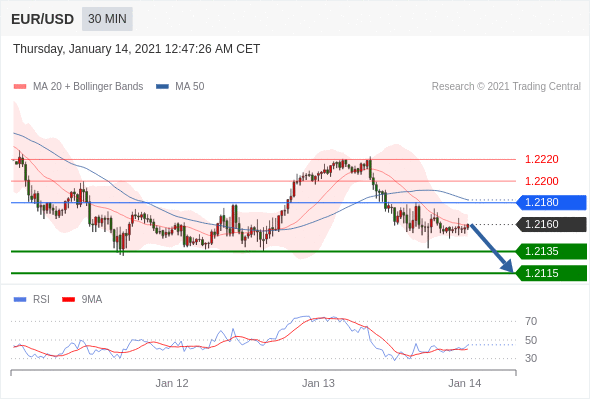Click the Research Trading Central copyright text
This screenshot has height=400, width=590.
pyautogui.click(x=506, y=87)
